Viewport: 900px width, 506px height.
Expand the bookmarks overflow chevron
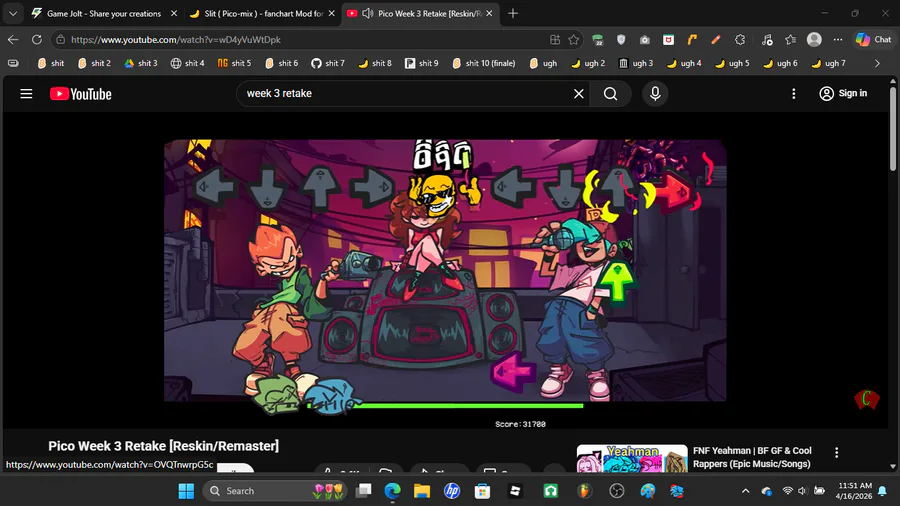pyautogui.click(x=877, y=63)
